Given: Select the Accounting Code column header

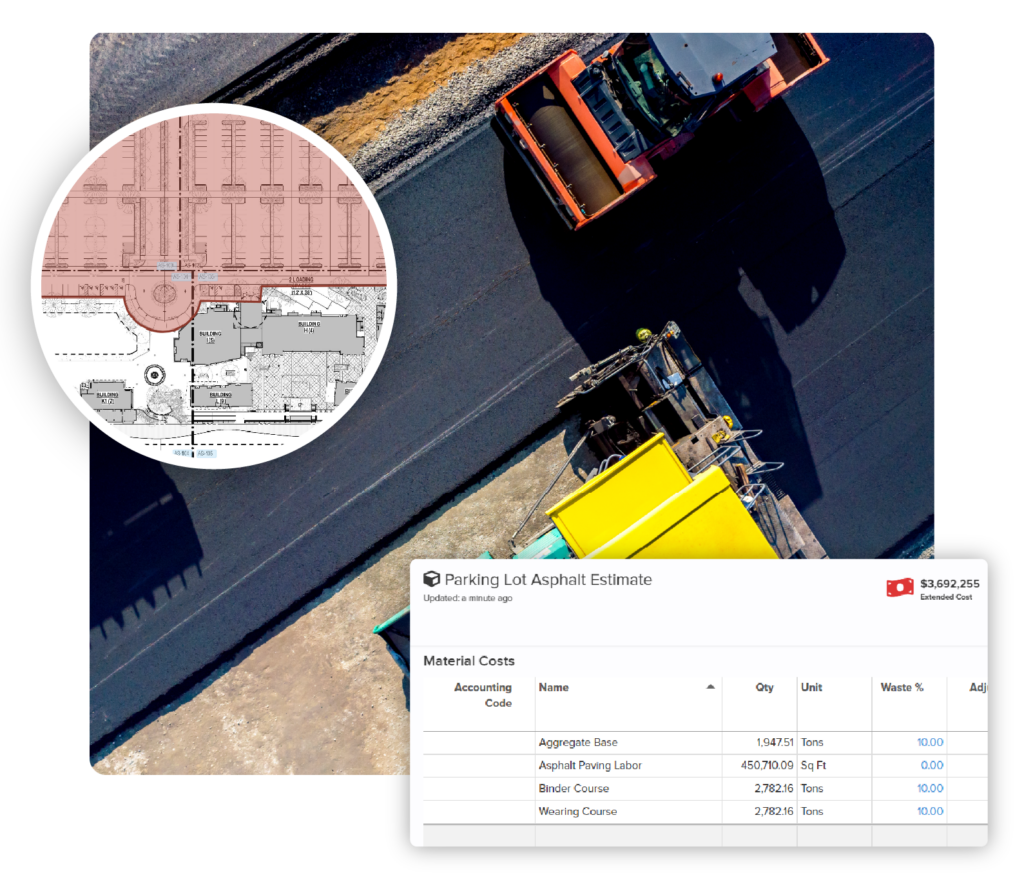Looking at the screenshot, I should (483, 695).
